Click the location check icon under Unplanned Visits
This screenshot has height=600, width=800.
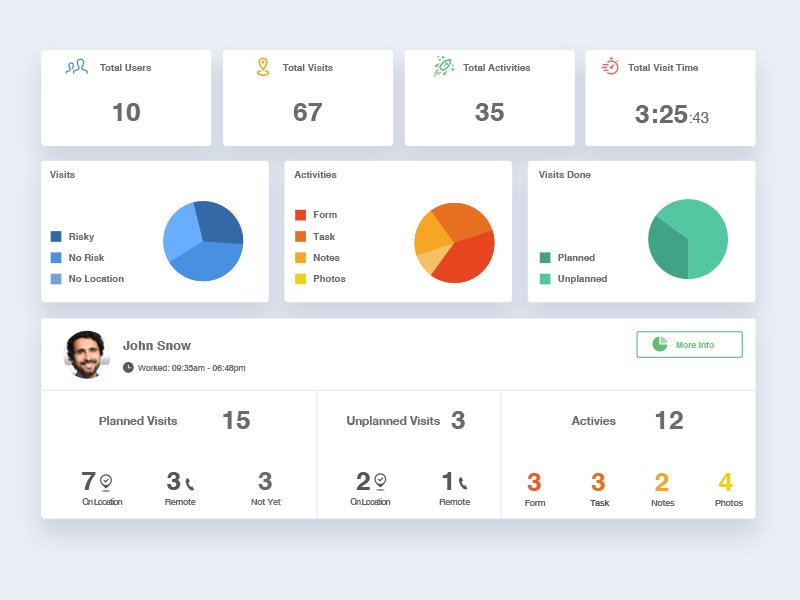(x=380, y=481)
